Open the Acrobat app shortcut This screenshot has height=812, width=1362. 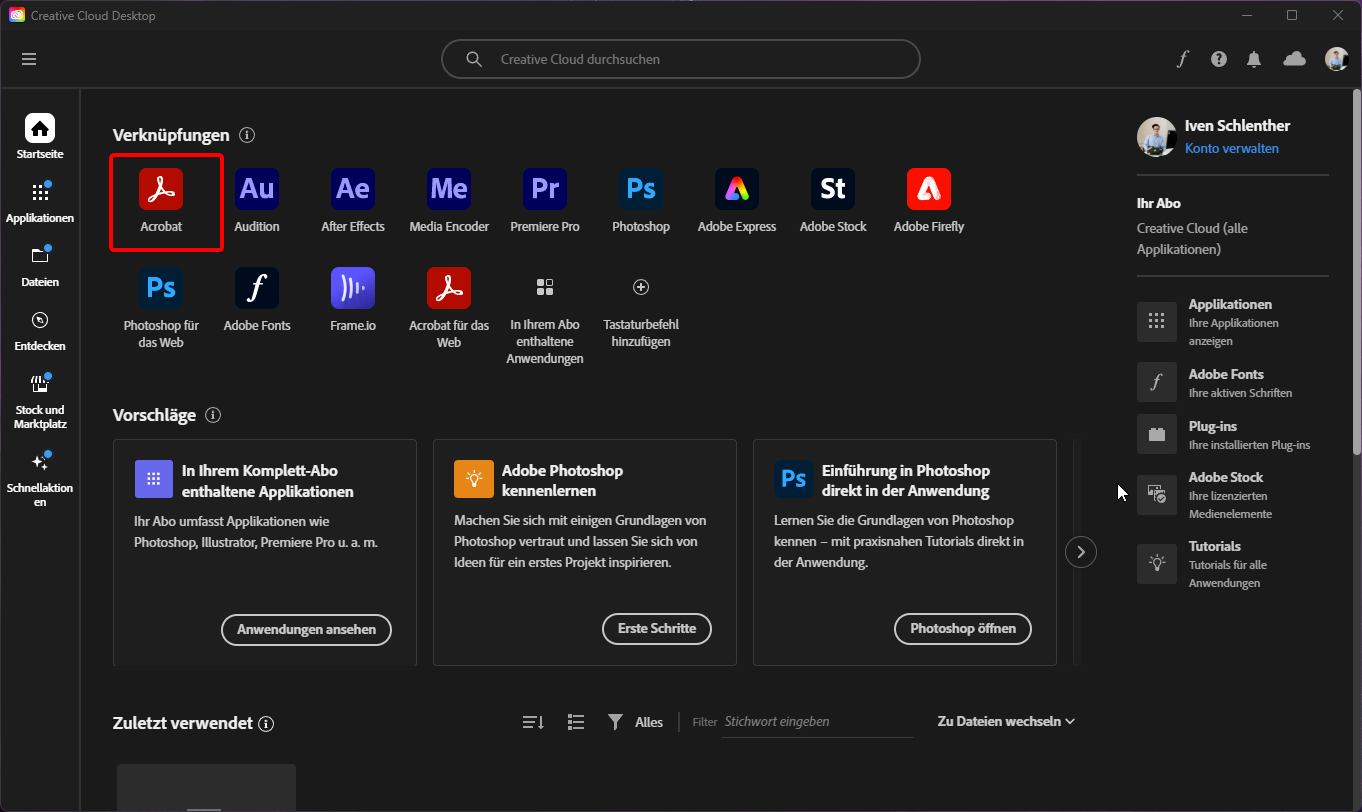click(x=161, y=189)
